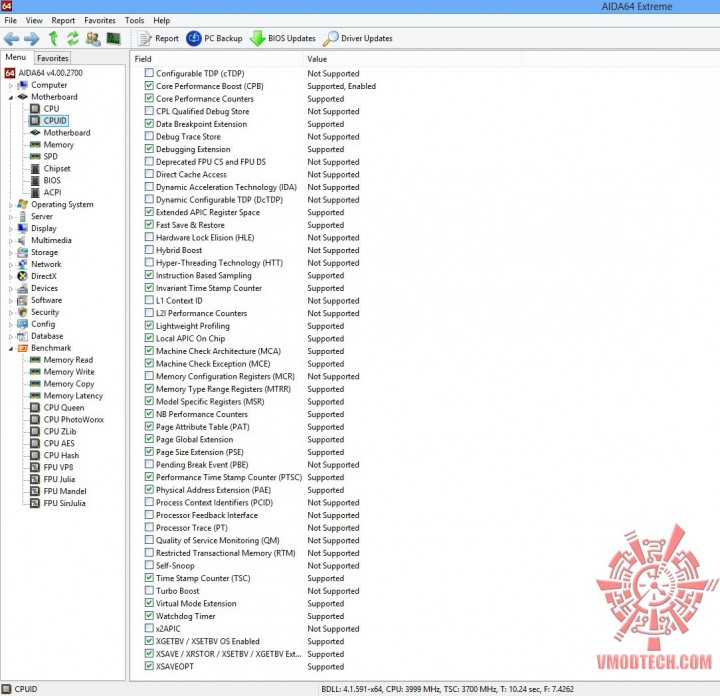The width and height of the screenshot is (720, 696).
Task: Click the PC Backup toolbar icon
Action: coord(194,39)
